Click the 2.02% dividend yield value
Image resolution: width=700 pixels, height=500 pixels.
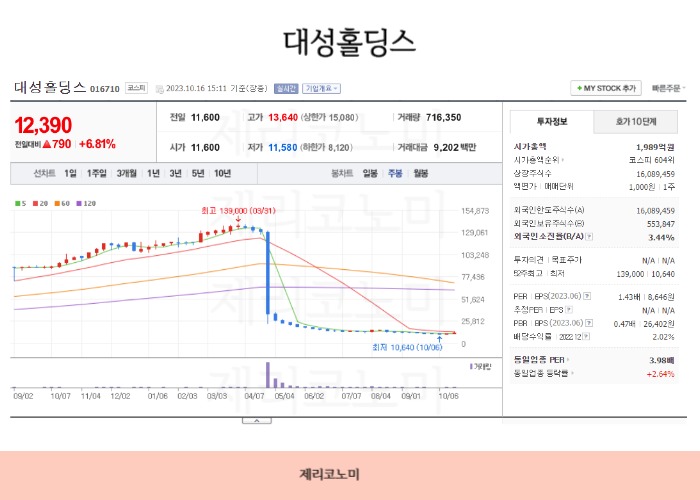(663, 337)
